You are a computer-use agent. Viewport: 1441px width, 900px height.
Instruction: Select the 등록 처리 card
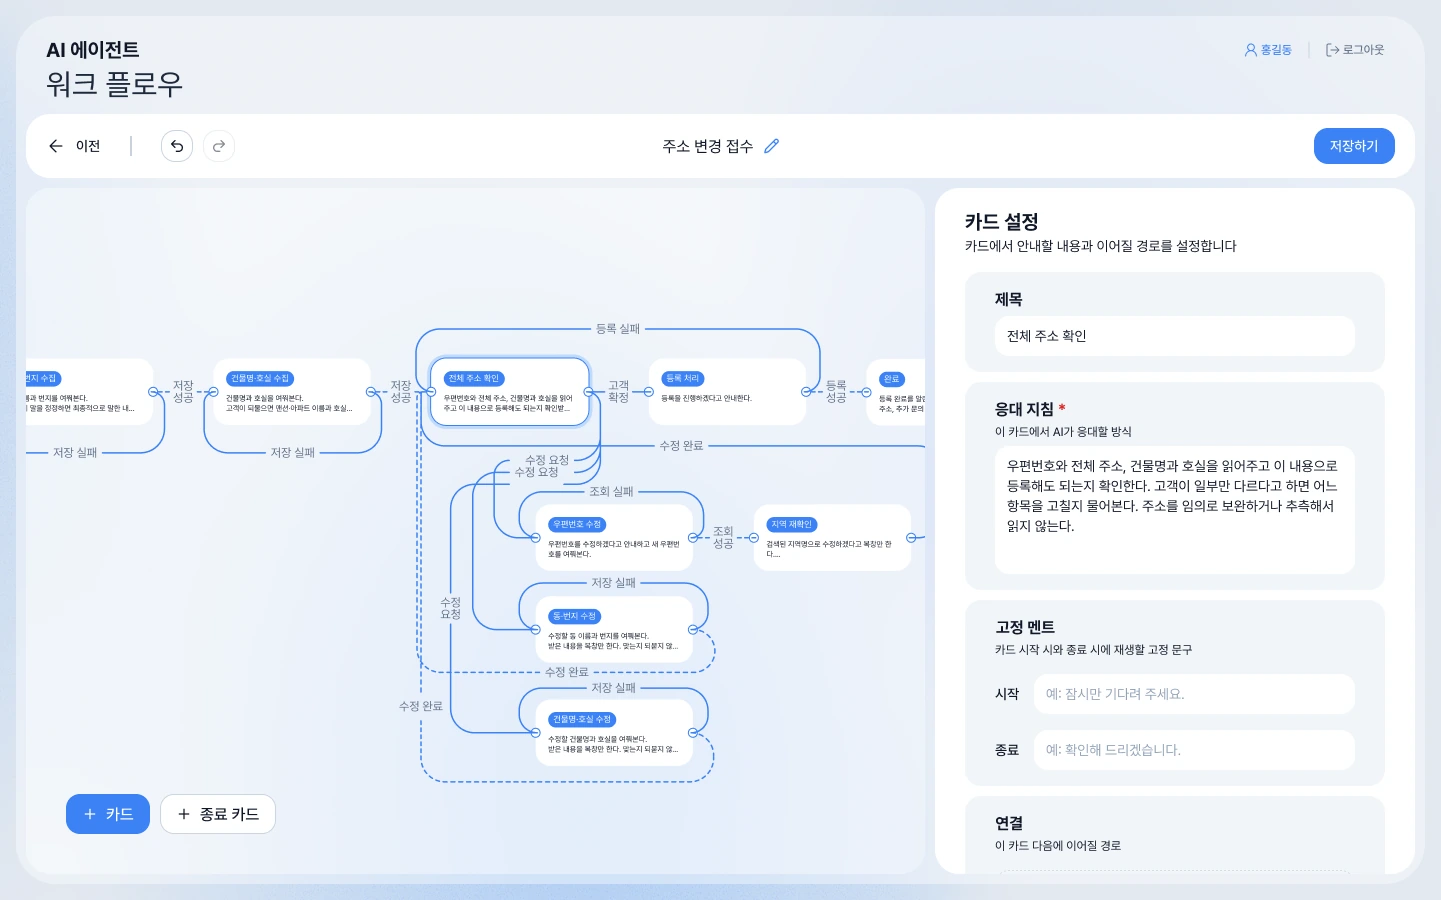(x=727, y=392)
